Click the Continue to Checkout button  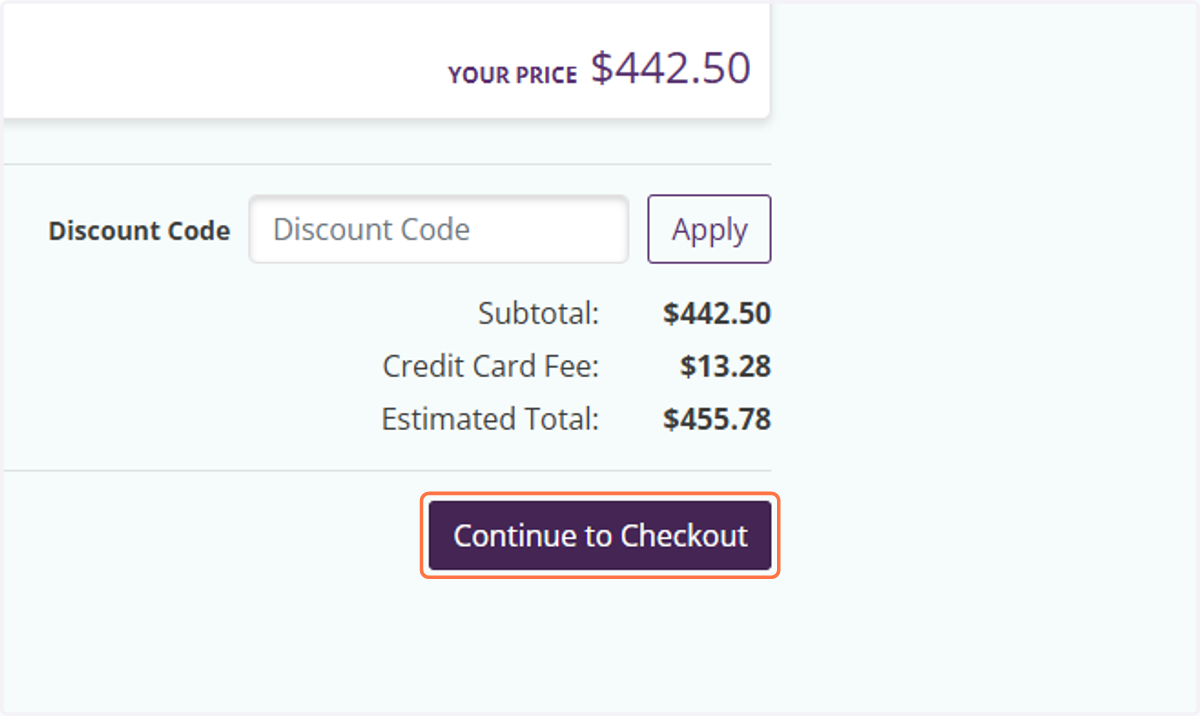point(600,536)
